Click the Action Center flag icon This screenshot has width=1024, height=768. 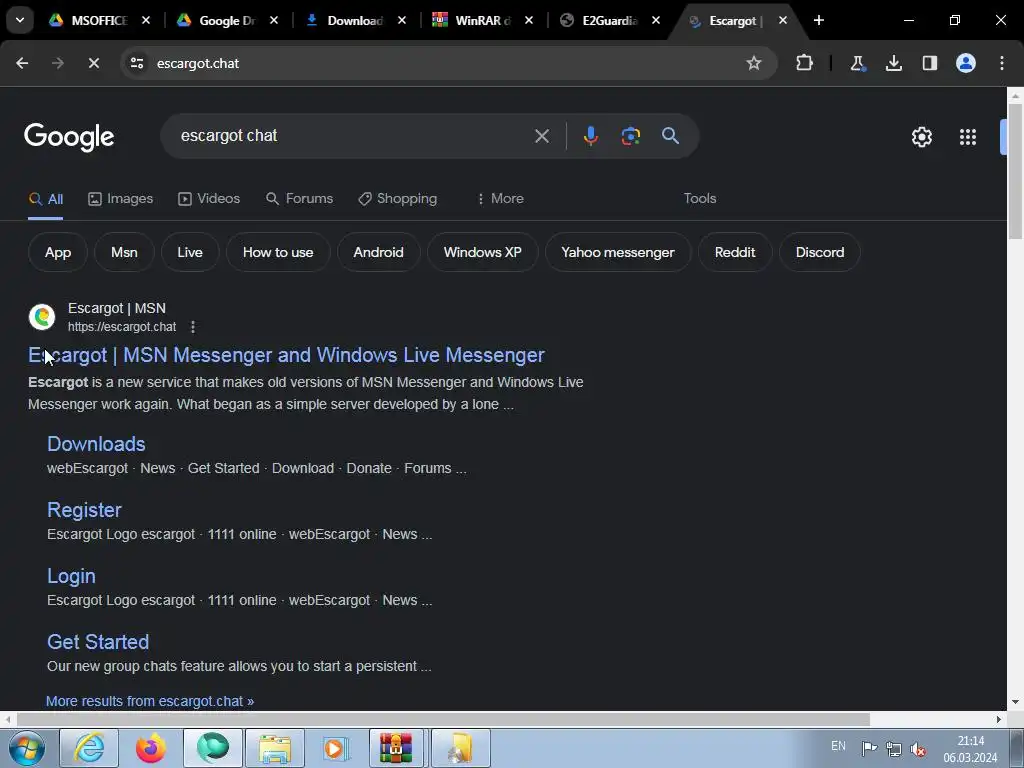pos(869,749)
